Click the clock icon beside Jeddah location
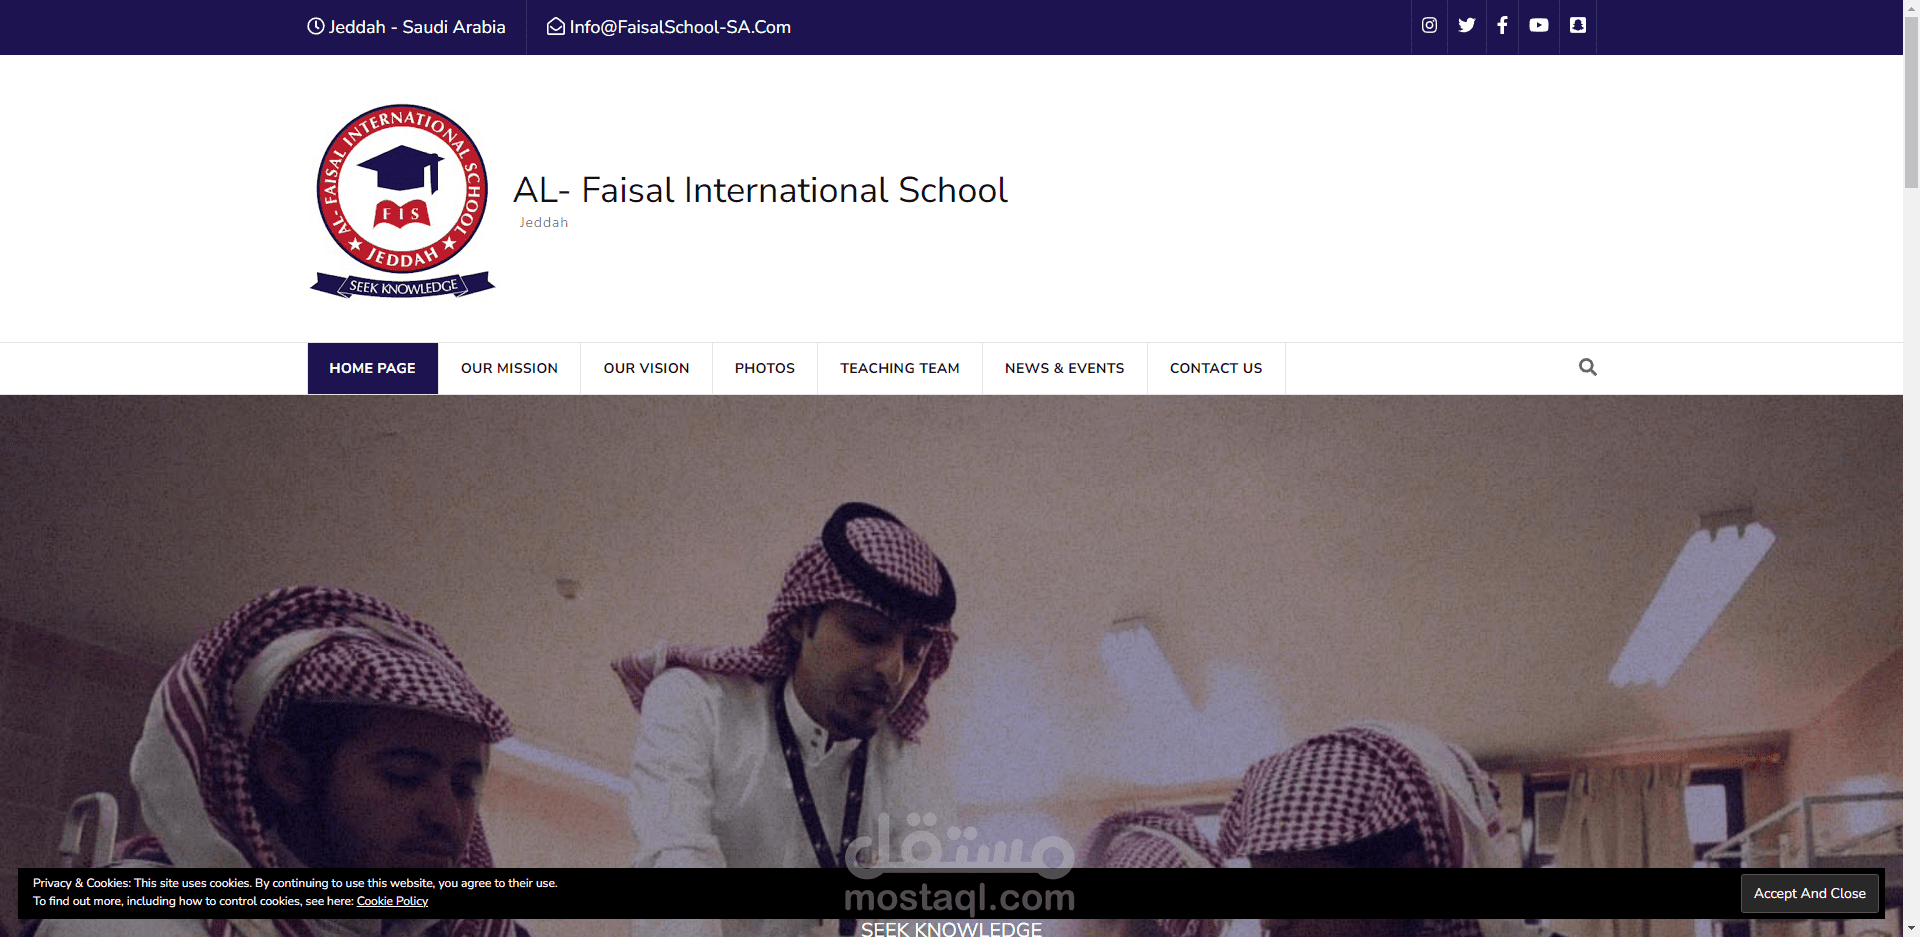 tap(316, 27)
